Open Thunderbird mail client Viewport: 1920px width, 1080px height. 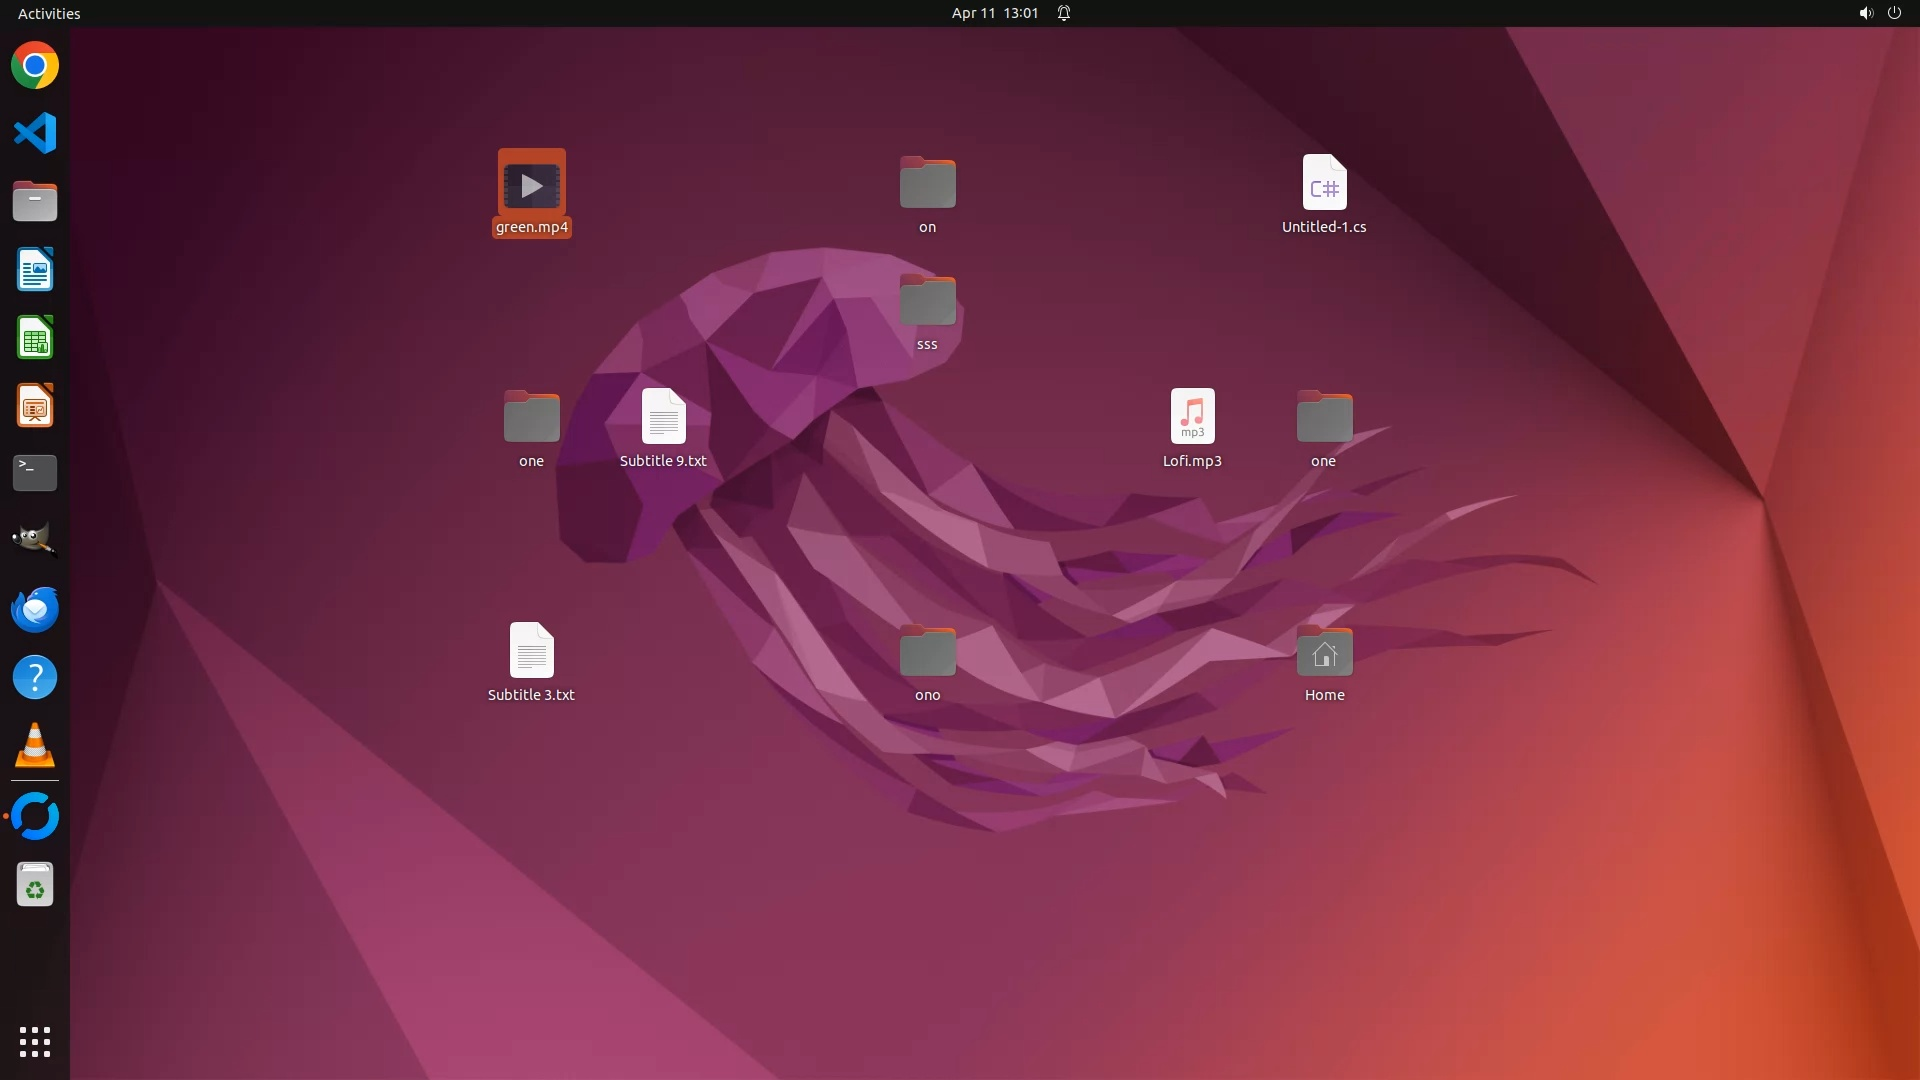click(35, 609)
